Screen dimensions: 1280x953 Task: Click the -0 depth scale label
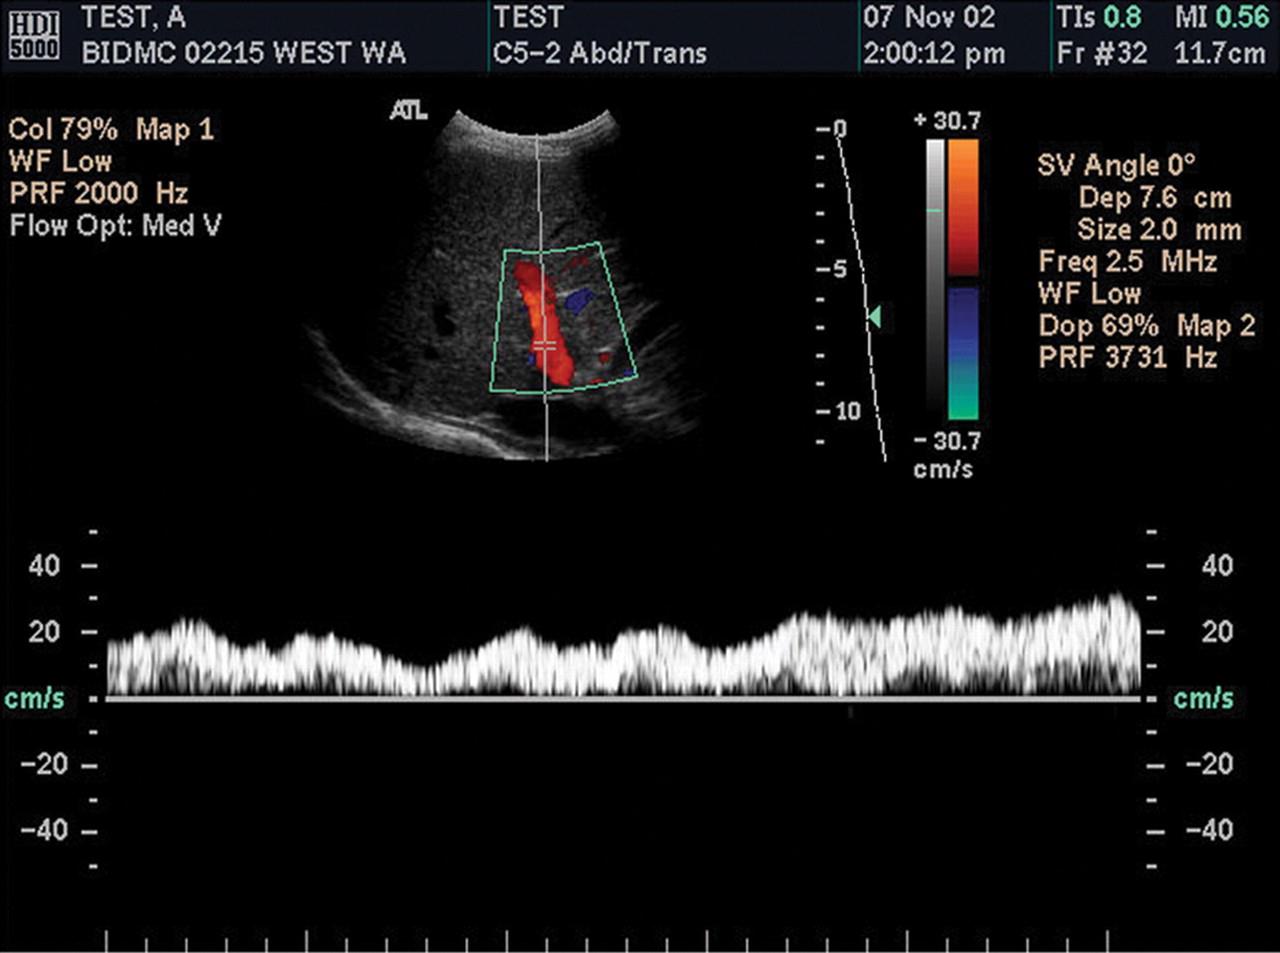point(832,129)
